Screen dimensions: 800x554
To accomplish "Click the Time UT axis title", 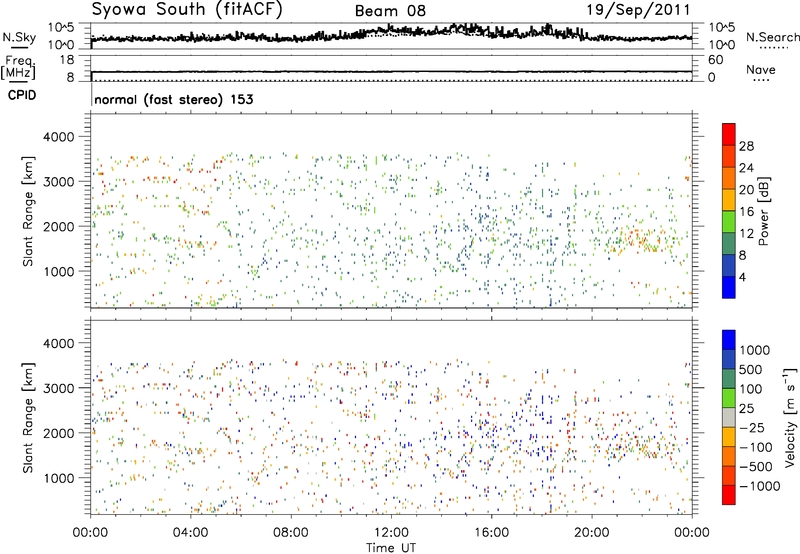I will (391, 548).
